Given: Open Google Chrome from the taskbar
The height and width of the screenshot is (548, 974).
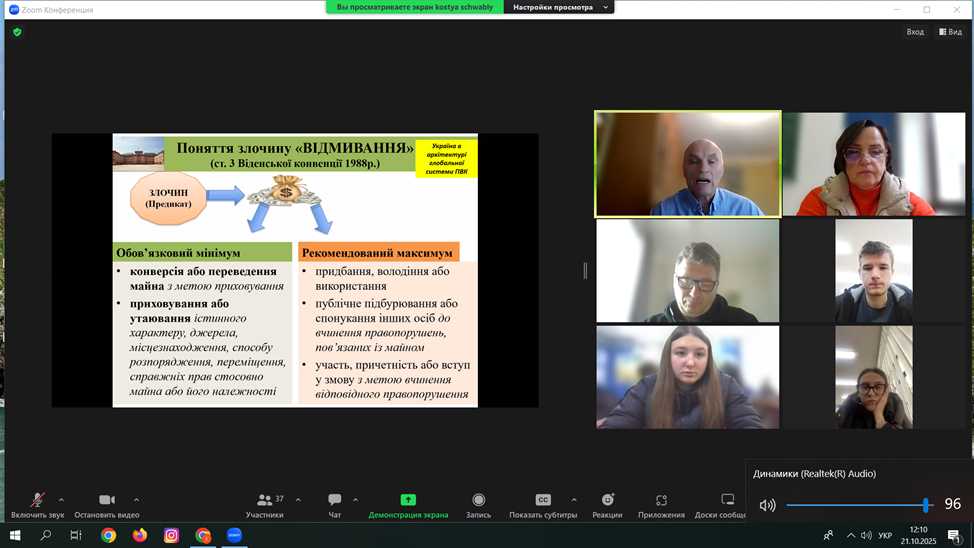Looking at the screenshot, I should 108,536.
